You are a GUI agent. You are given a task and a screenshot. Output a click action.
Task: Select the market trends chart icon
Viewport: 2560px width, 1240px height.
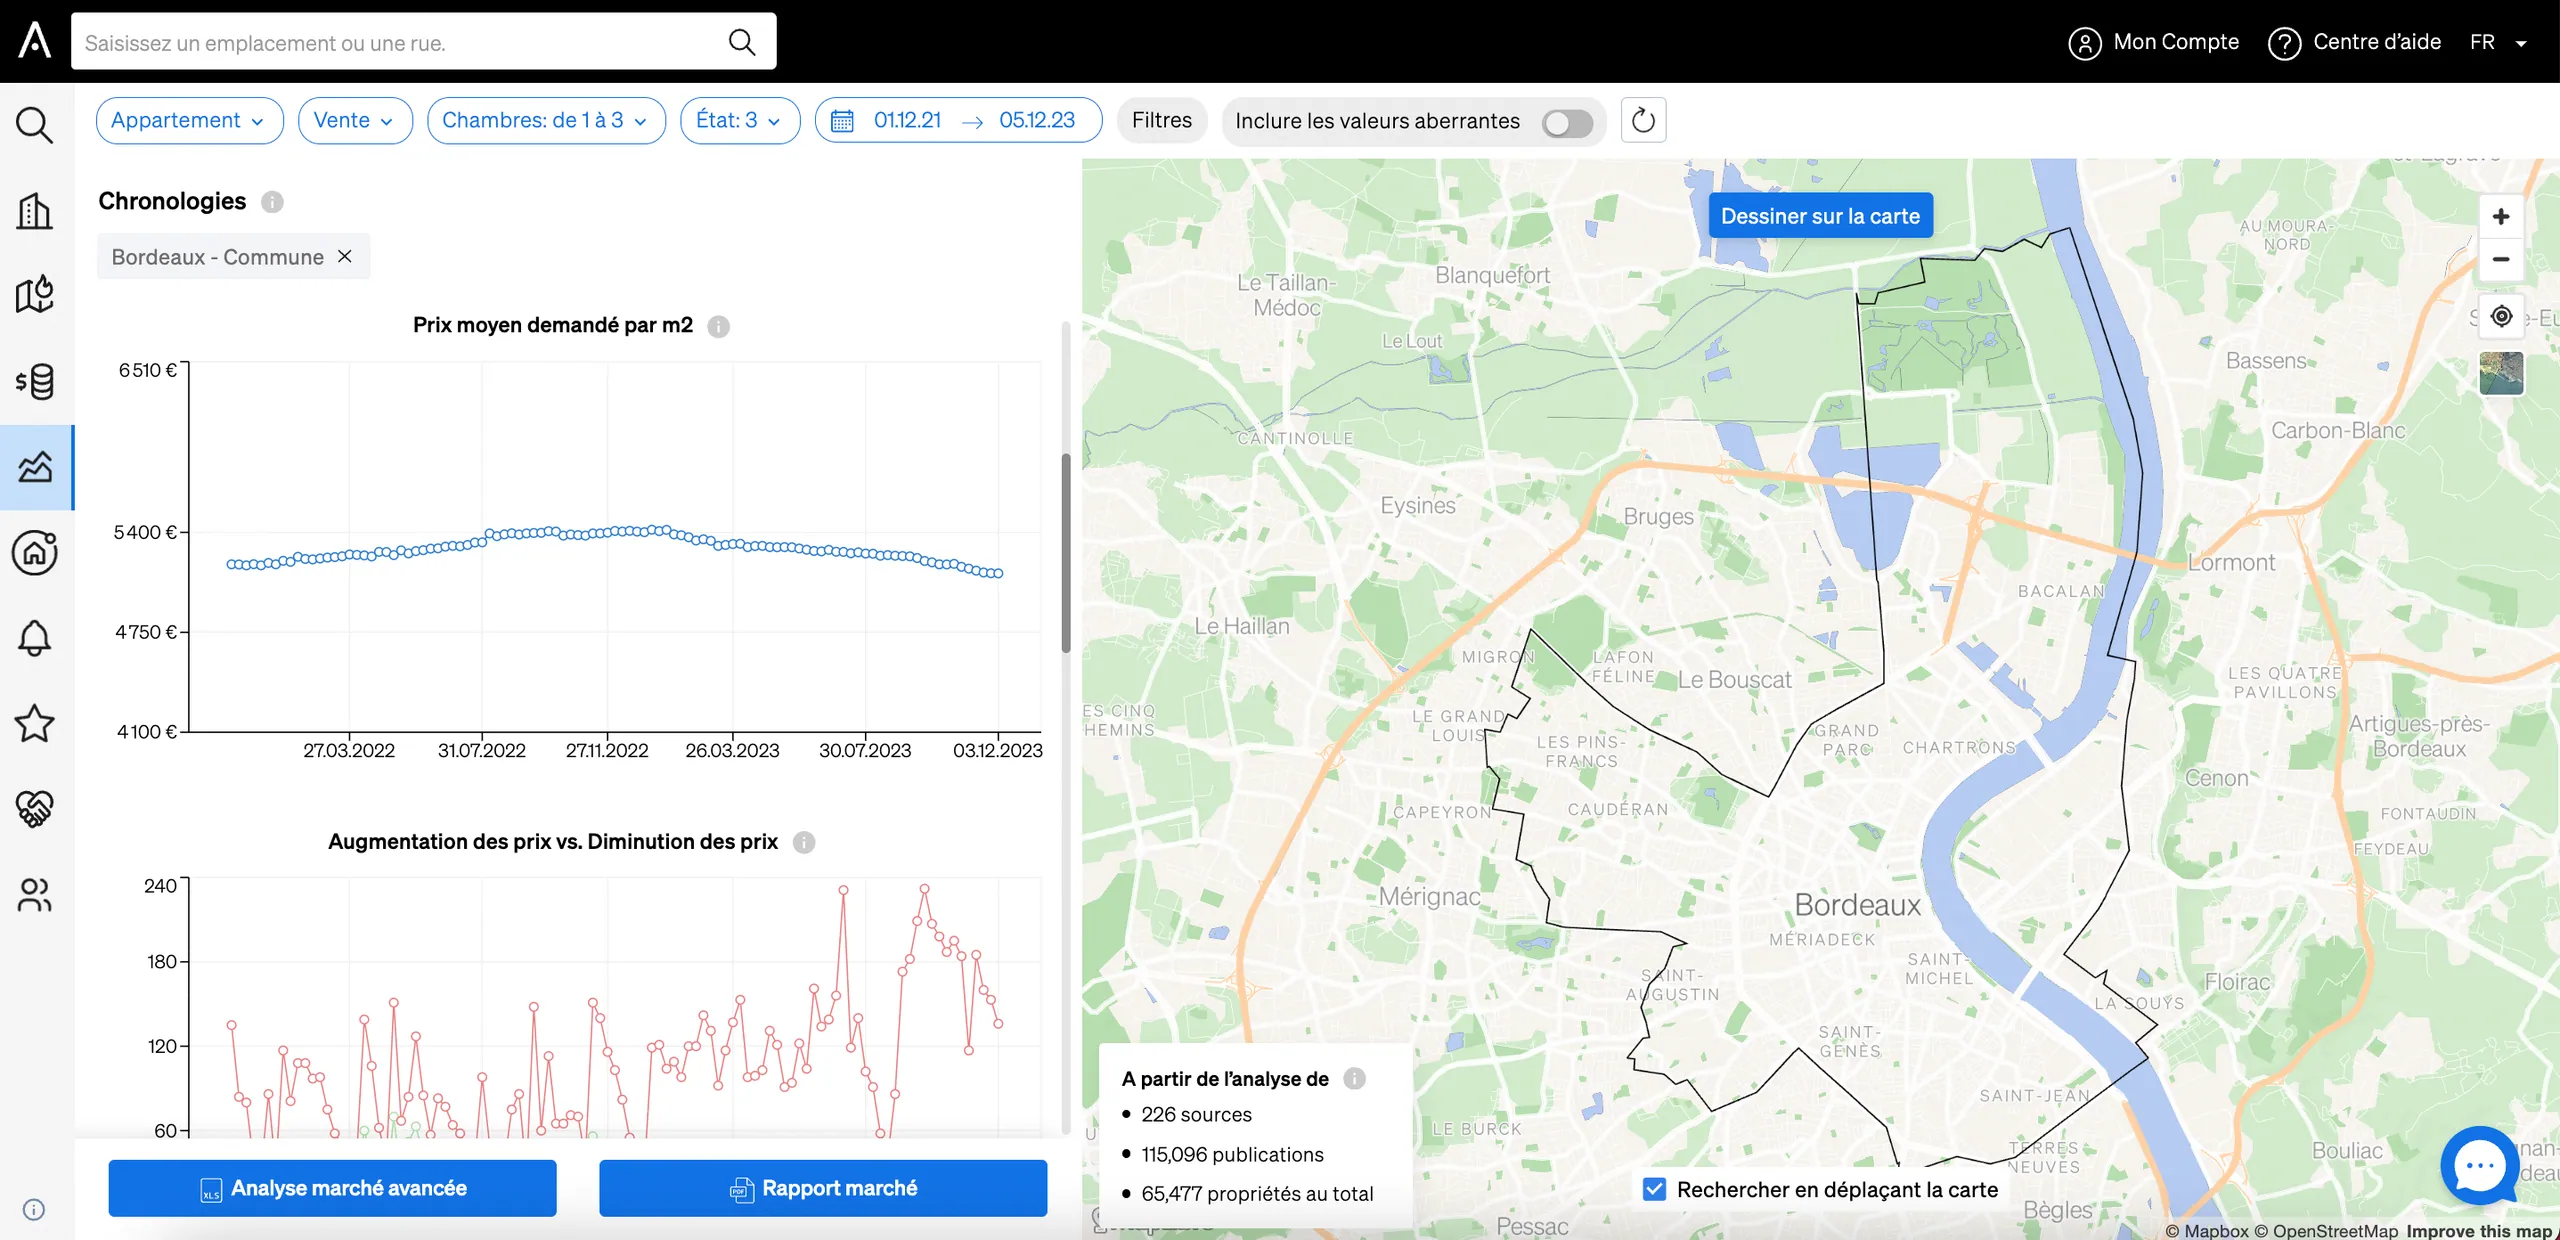click(35, 467)
